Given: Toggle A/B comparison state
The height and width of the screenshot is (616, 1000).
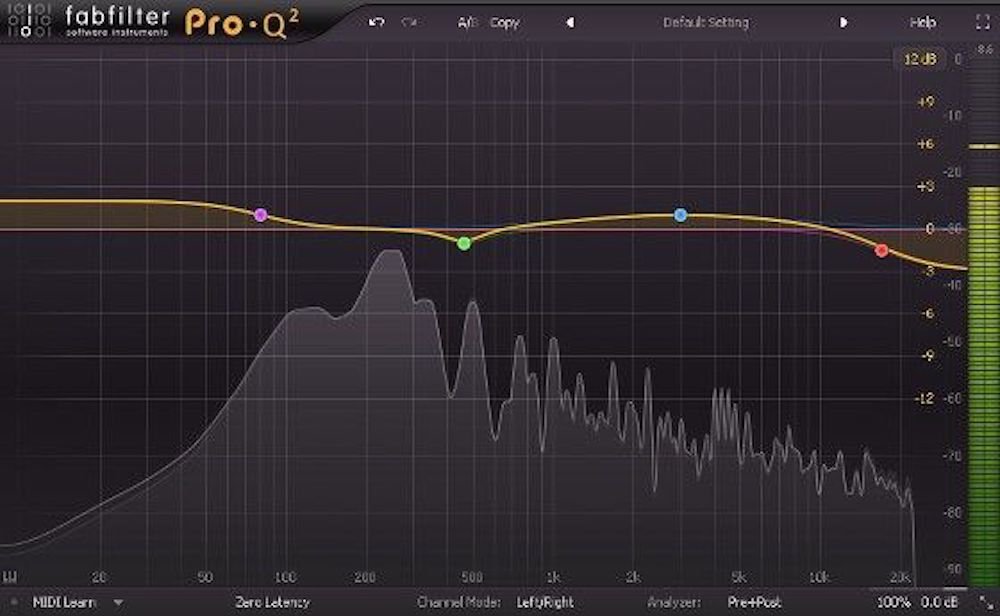Looking at the screenshot, I should click(468, 22).
